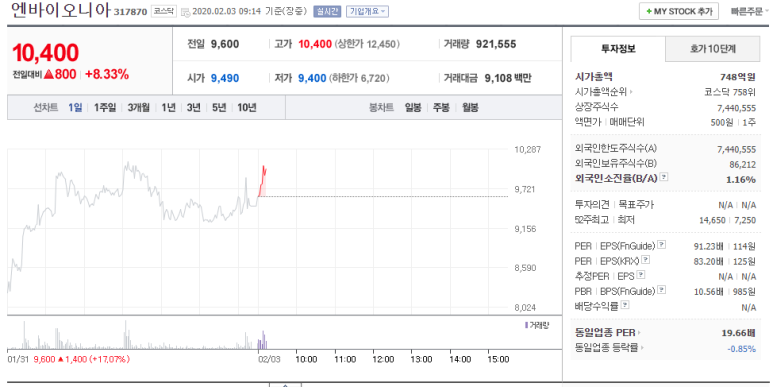Switch to the 호가10단계 tab
Screen dimensions: 773x387
coord(713,49)
